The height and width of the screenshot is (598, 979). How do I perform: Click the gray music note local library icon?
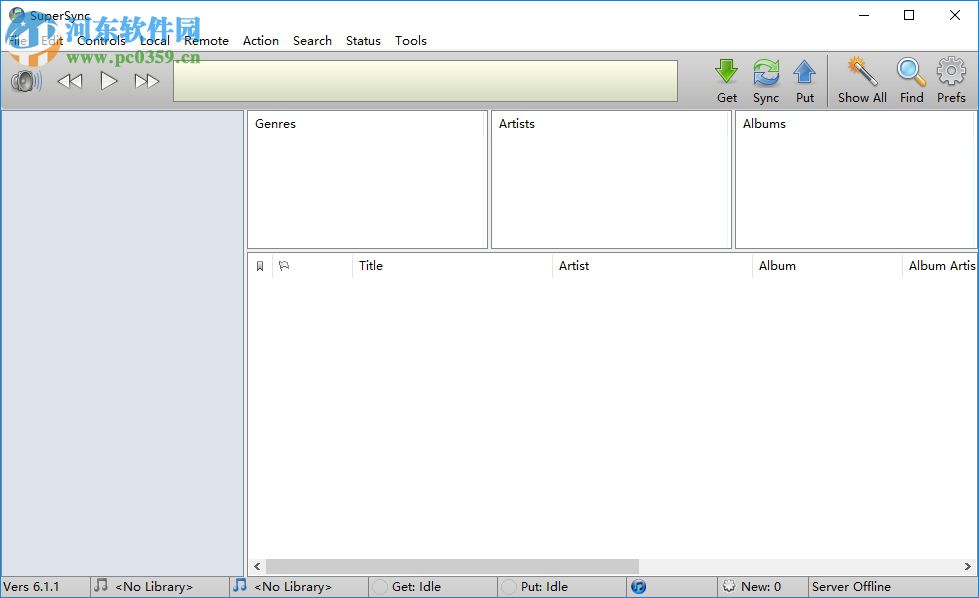pos(101,585)
